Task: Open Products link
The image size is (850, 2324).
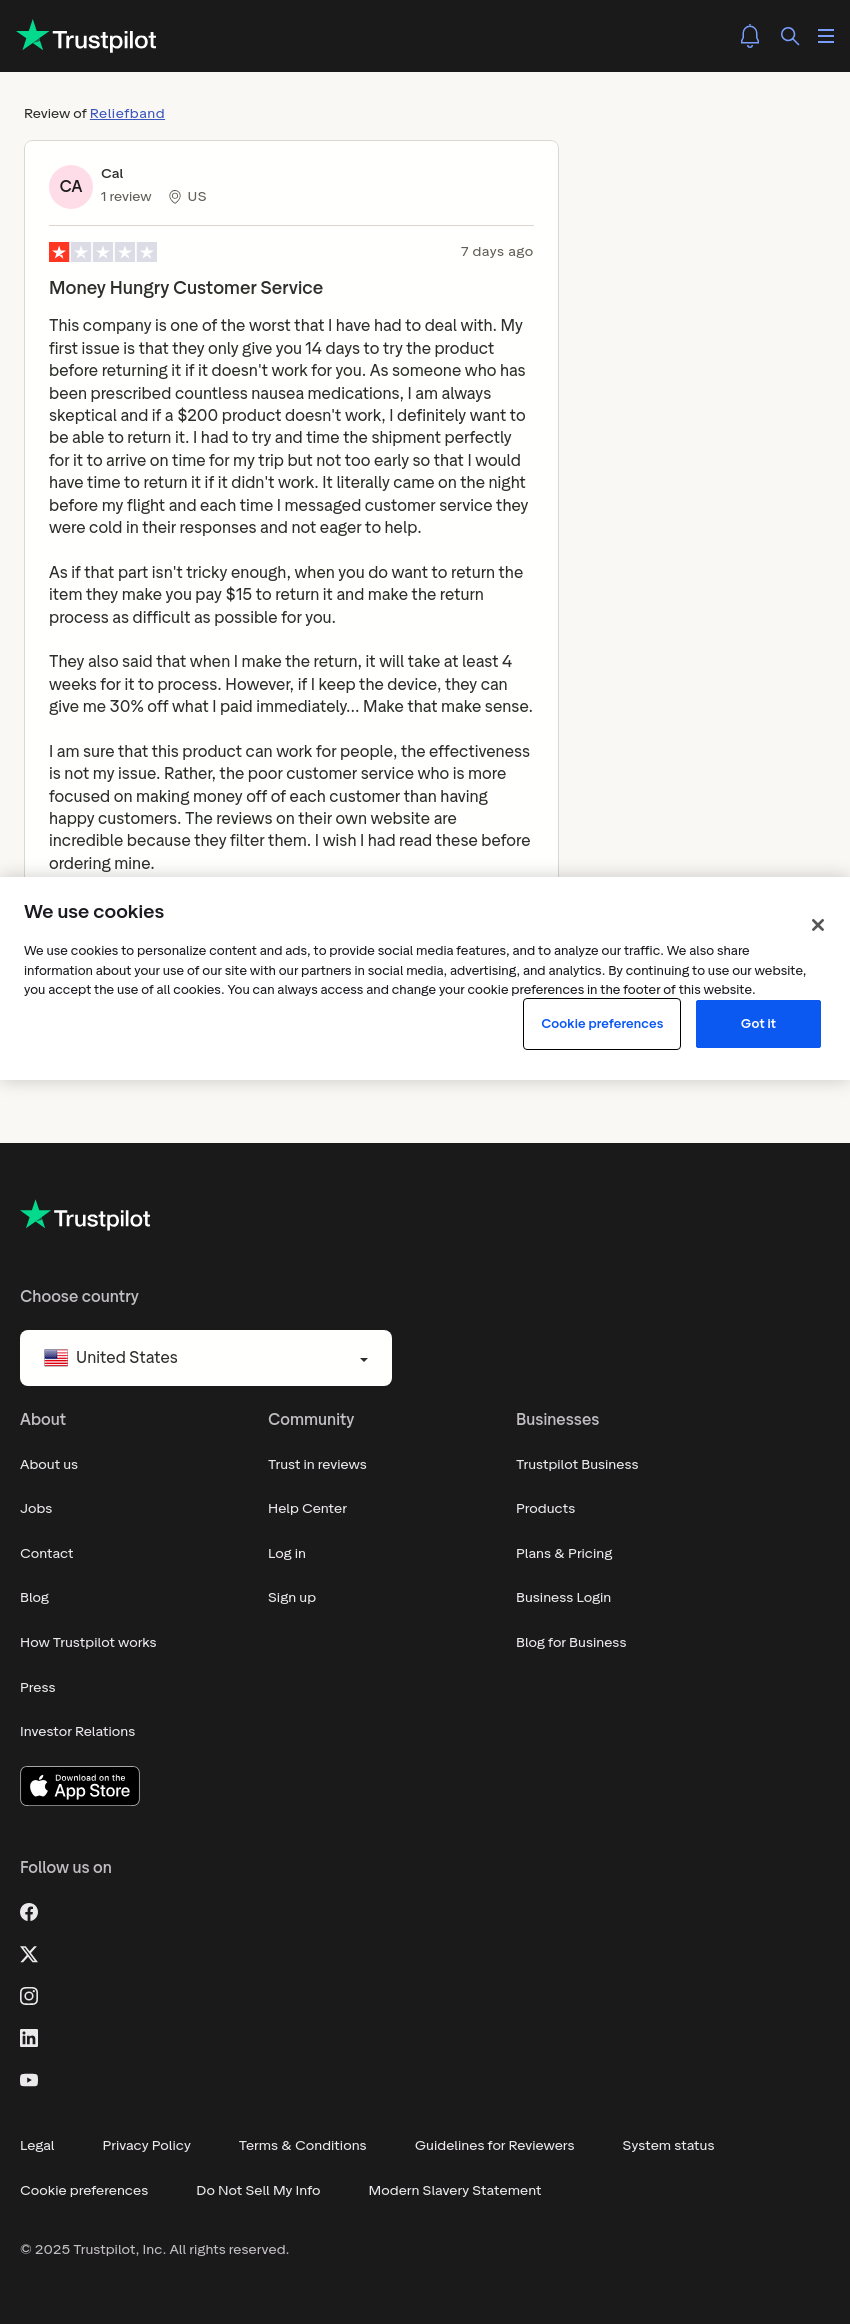Action: pos(546,1509)
